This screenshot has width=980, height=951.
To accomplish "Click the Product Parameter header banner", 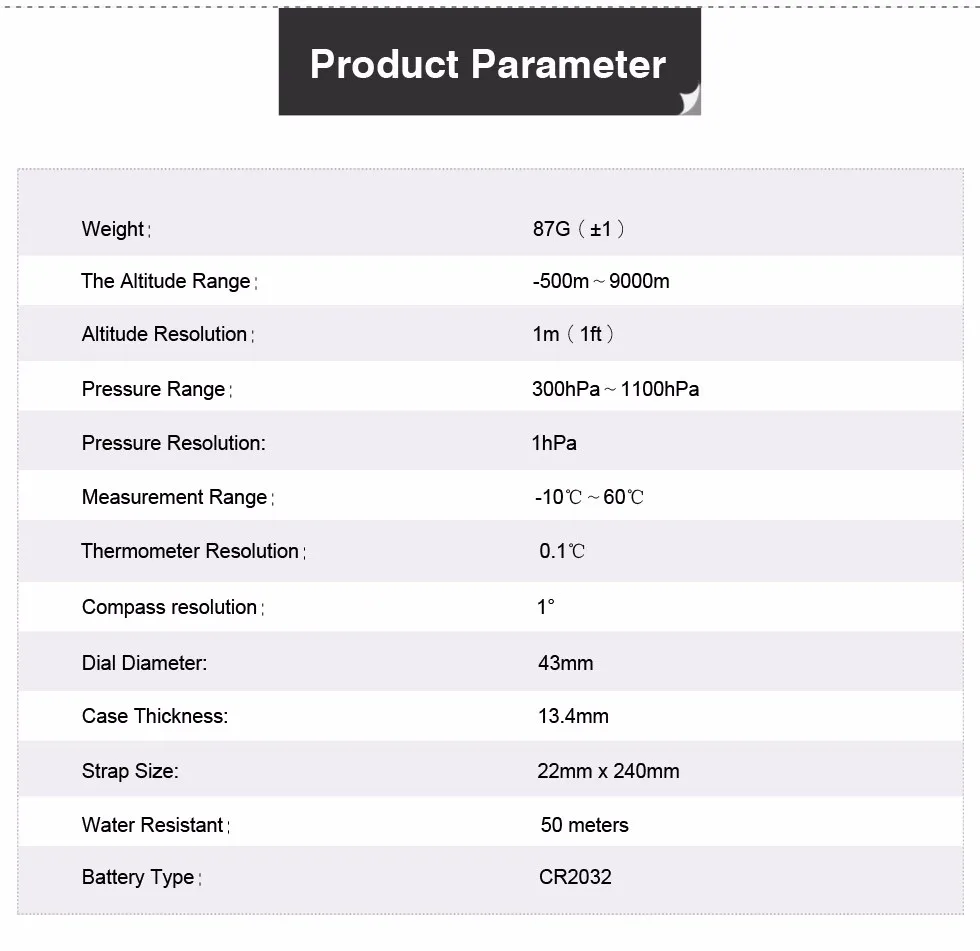I will tap(488, 64).
